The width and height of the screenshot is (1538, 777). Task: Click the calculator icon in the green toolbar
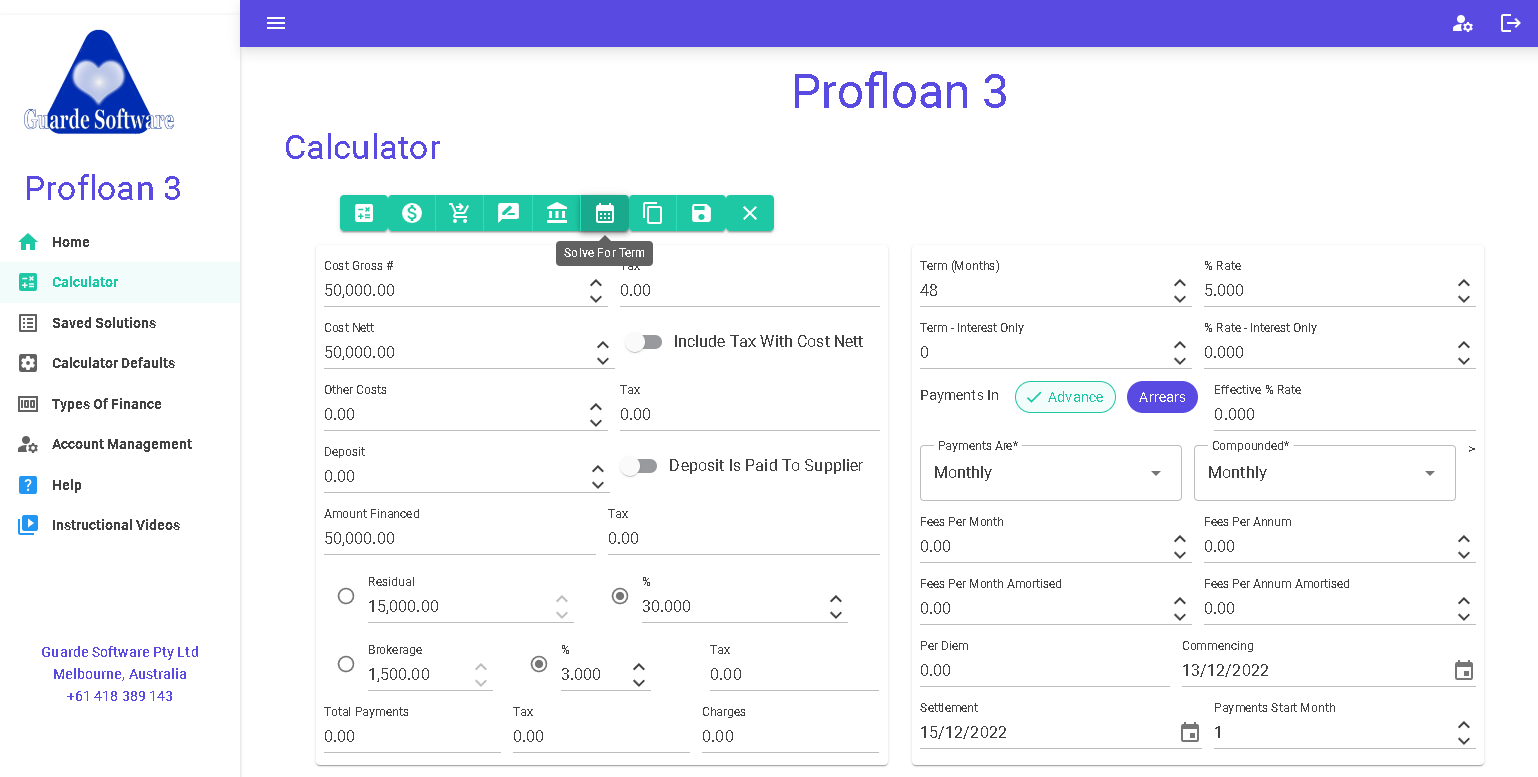click(364, 213)
